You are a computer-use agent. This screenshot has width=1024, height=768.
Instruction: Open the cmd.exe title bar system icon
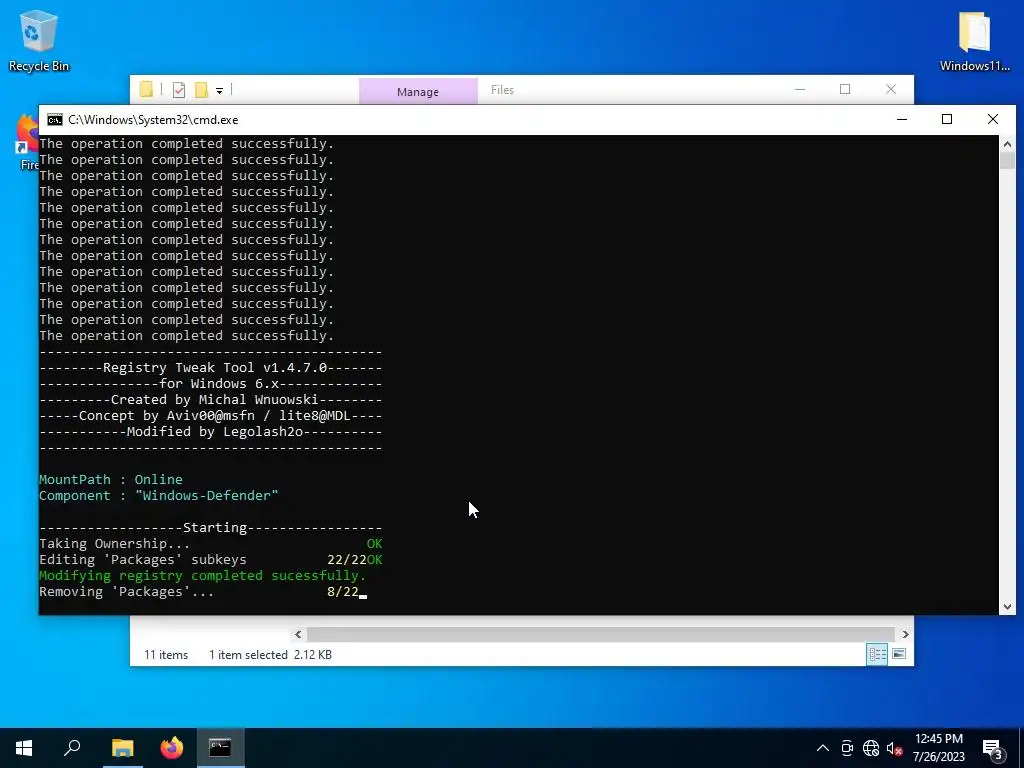55,120
